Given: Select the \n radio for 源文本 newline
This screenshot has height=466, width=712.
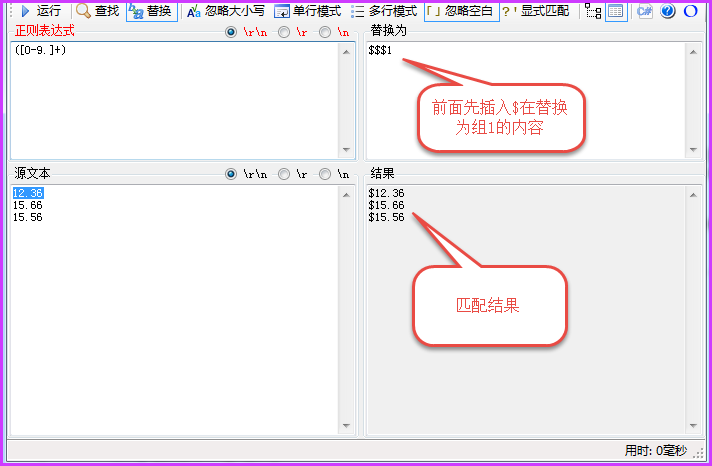Looking at the screenshot, I should (x=325, y=174).
